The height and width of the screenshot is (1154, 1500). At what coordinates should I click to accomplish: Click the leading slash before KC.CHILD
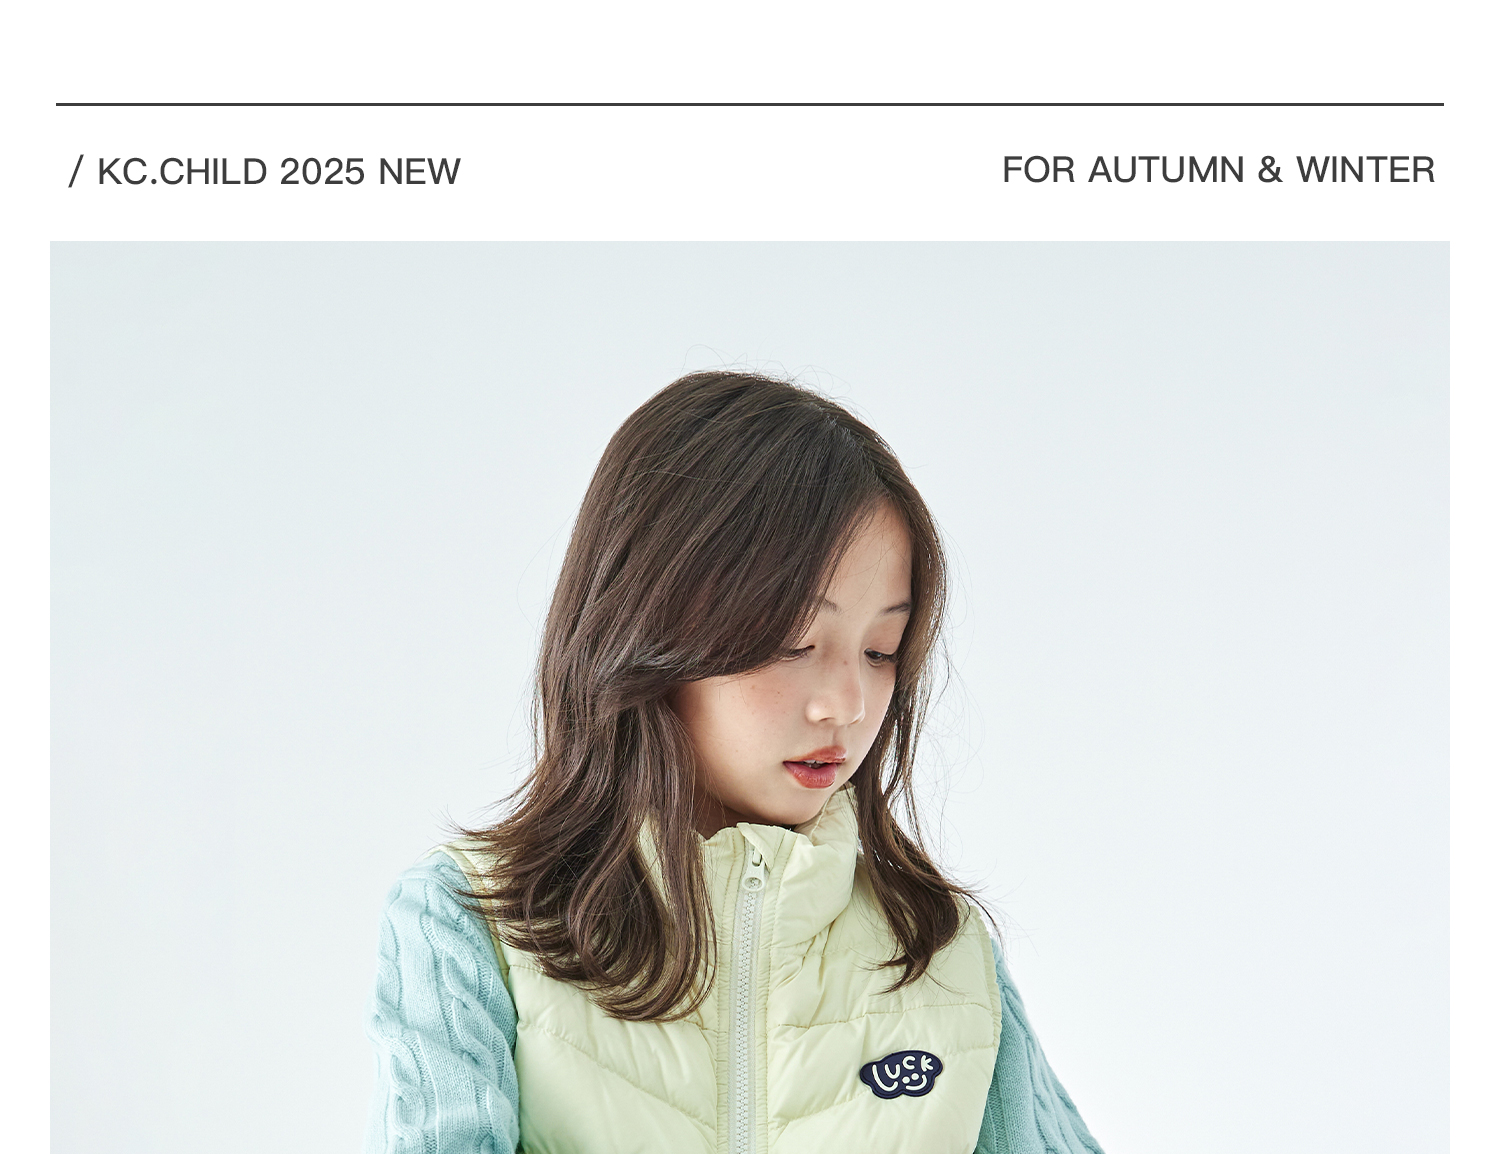coord(76,171)
